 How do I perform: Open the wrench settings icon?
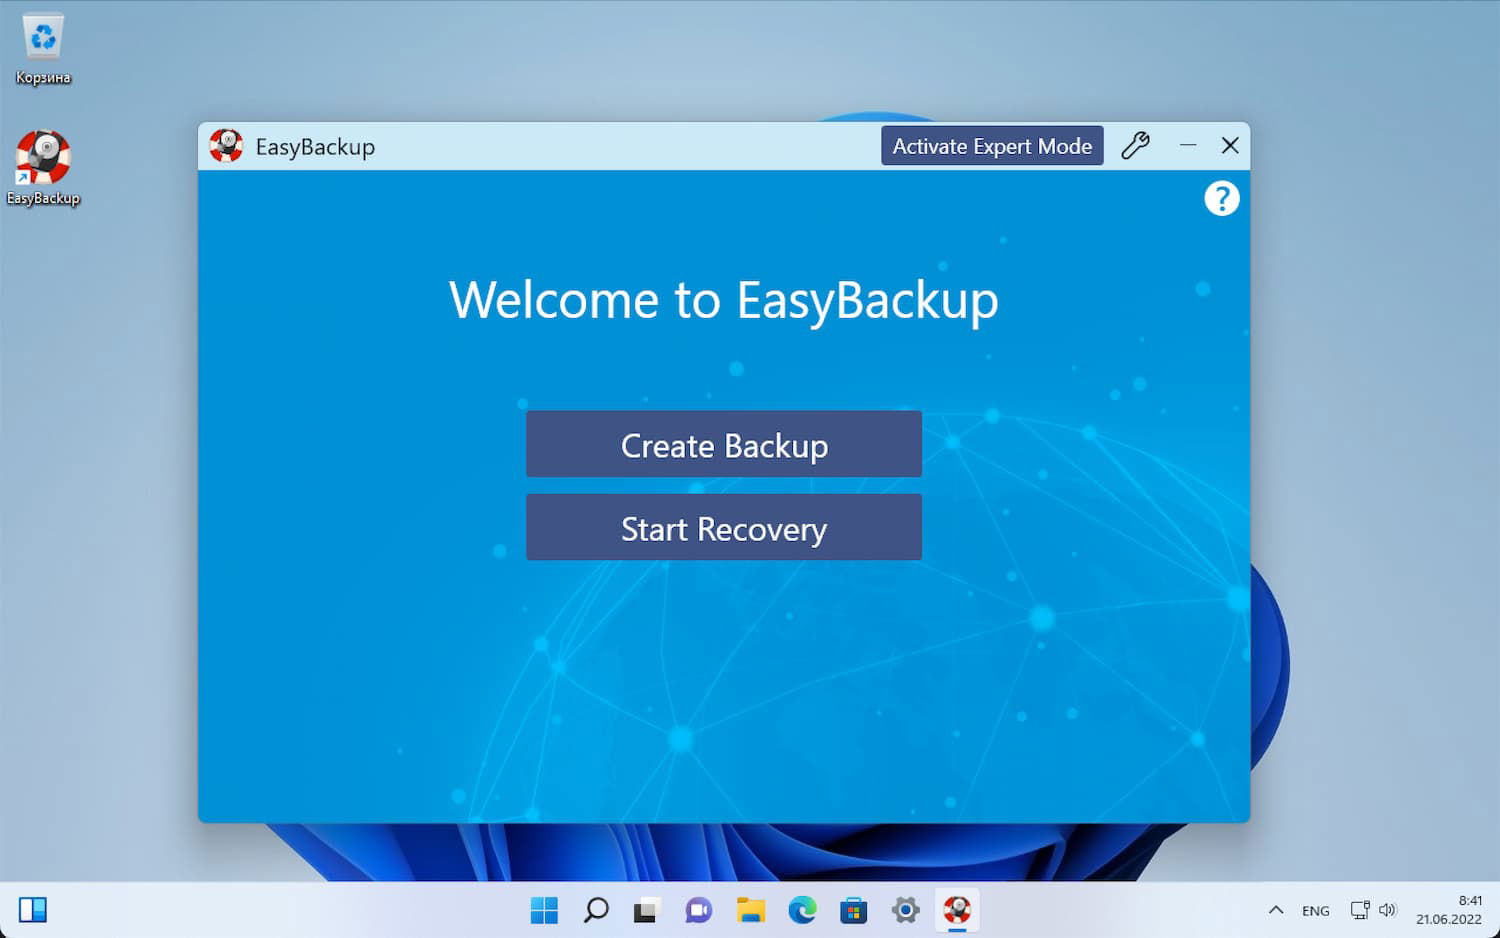tap(1135, 146)
